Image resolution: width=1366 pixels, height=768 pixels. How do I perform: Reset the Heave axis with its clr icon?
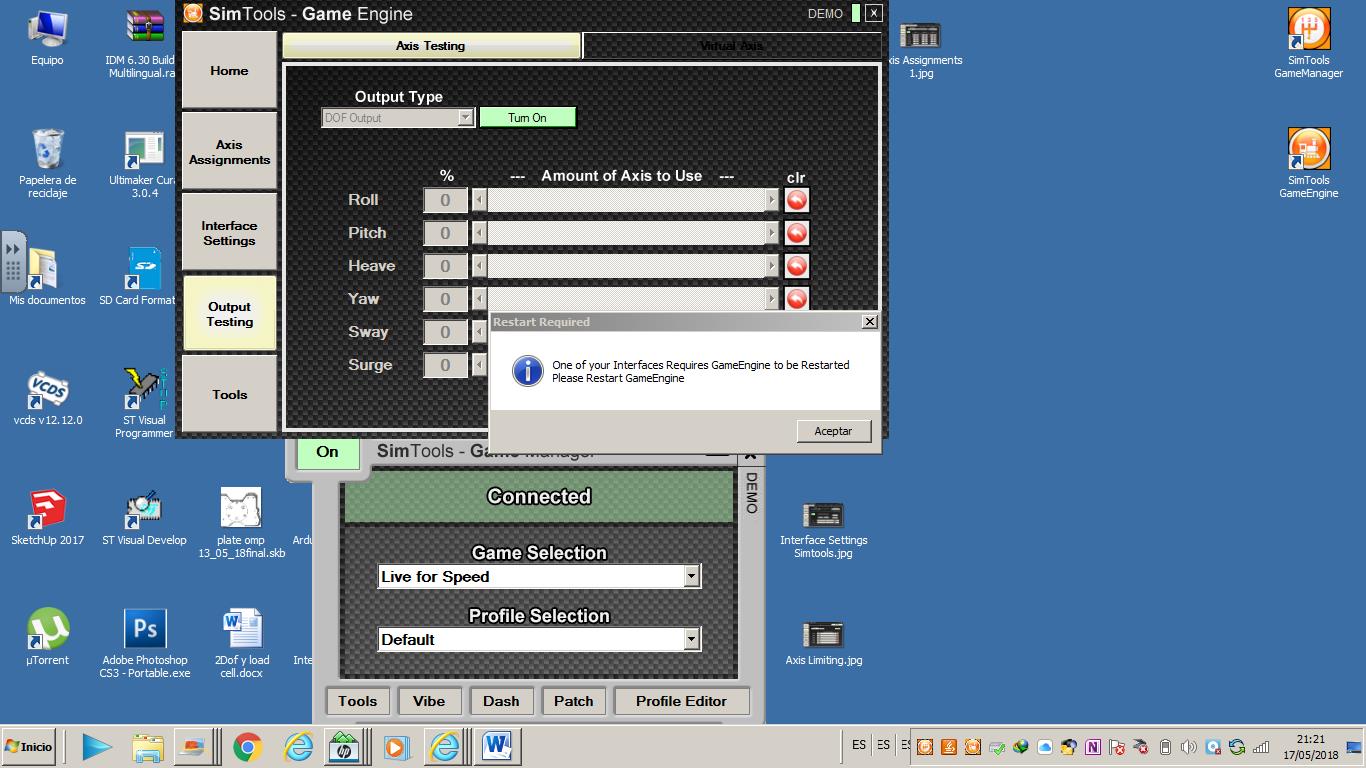click(x=796, y=266)
